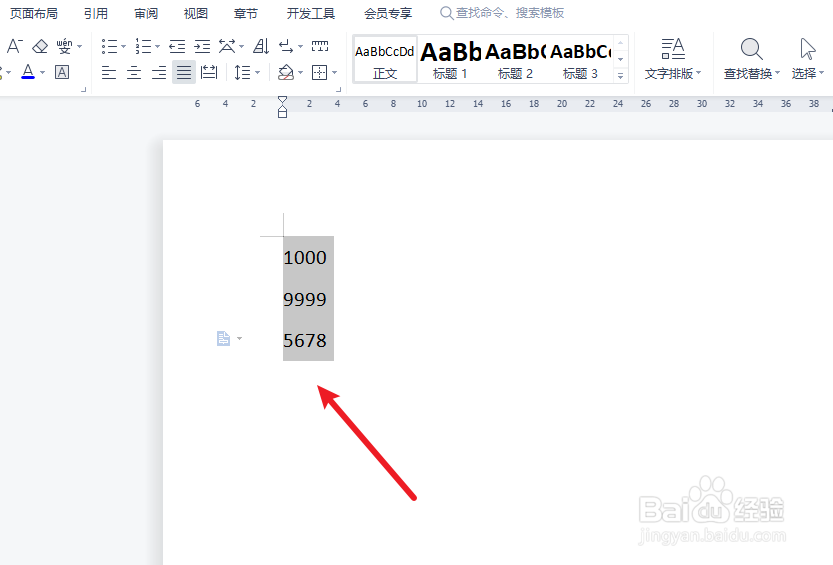Viewport: 833px width, 565px height.
Task: Click on the number 1000
Action: 305,258
